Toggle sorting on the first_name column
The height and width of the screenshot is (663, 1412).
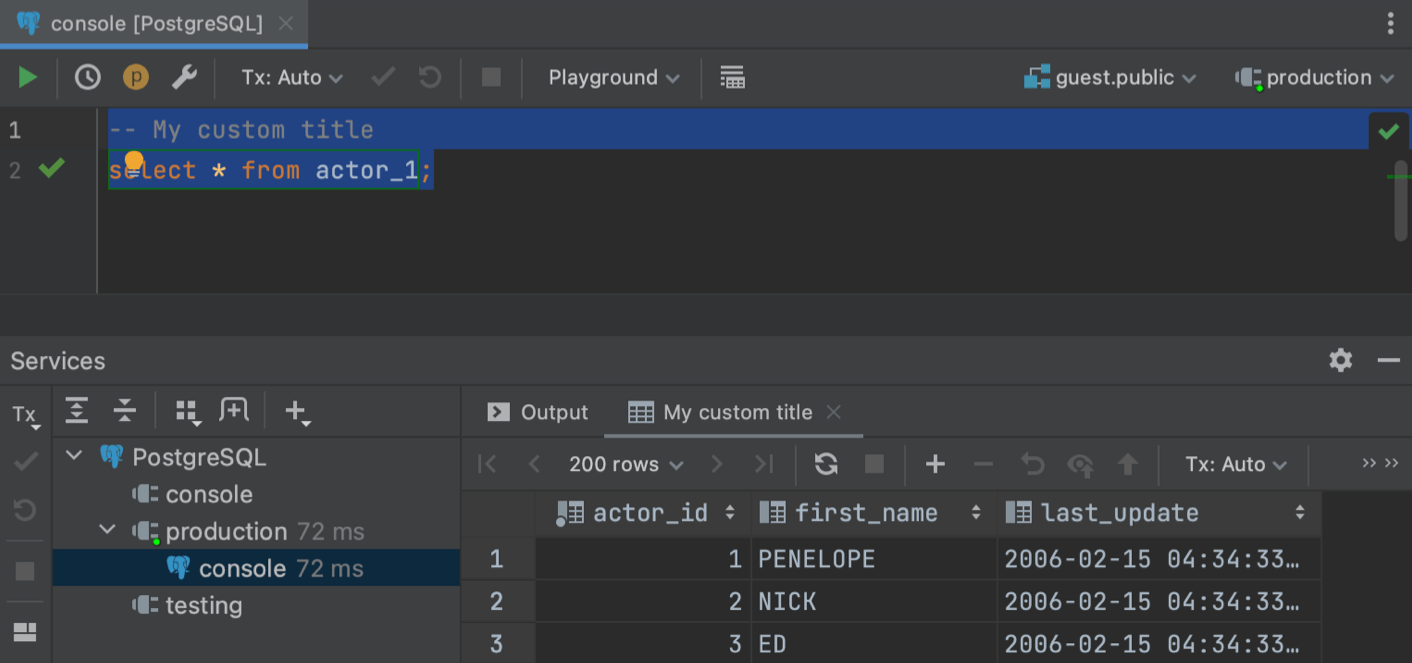click(975, 512)
